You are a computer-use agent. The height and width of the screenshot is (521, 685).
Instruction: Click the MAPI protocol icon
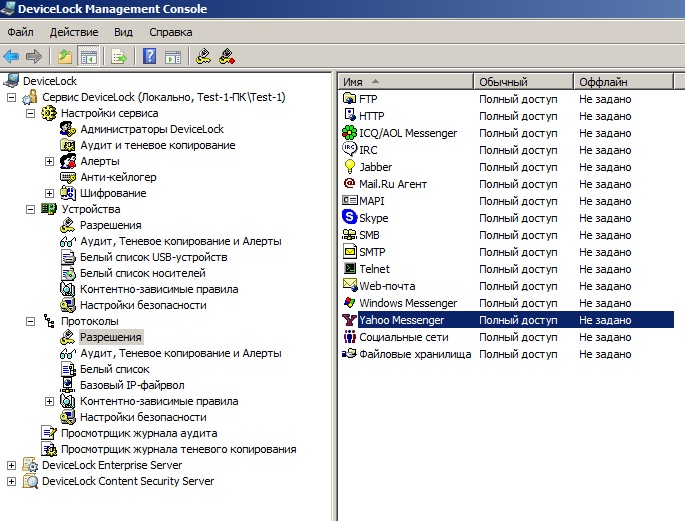coord(349,200)
